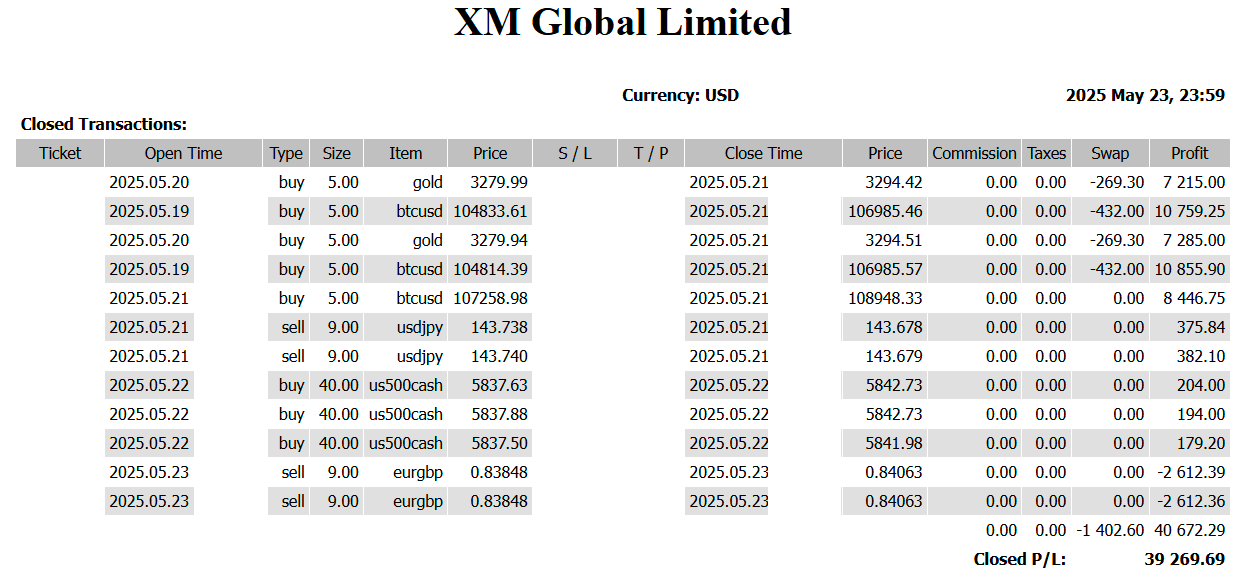1258x578 pixels.
Task: Select the Swap column header
Action: [1110, 153]
